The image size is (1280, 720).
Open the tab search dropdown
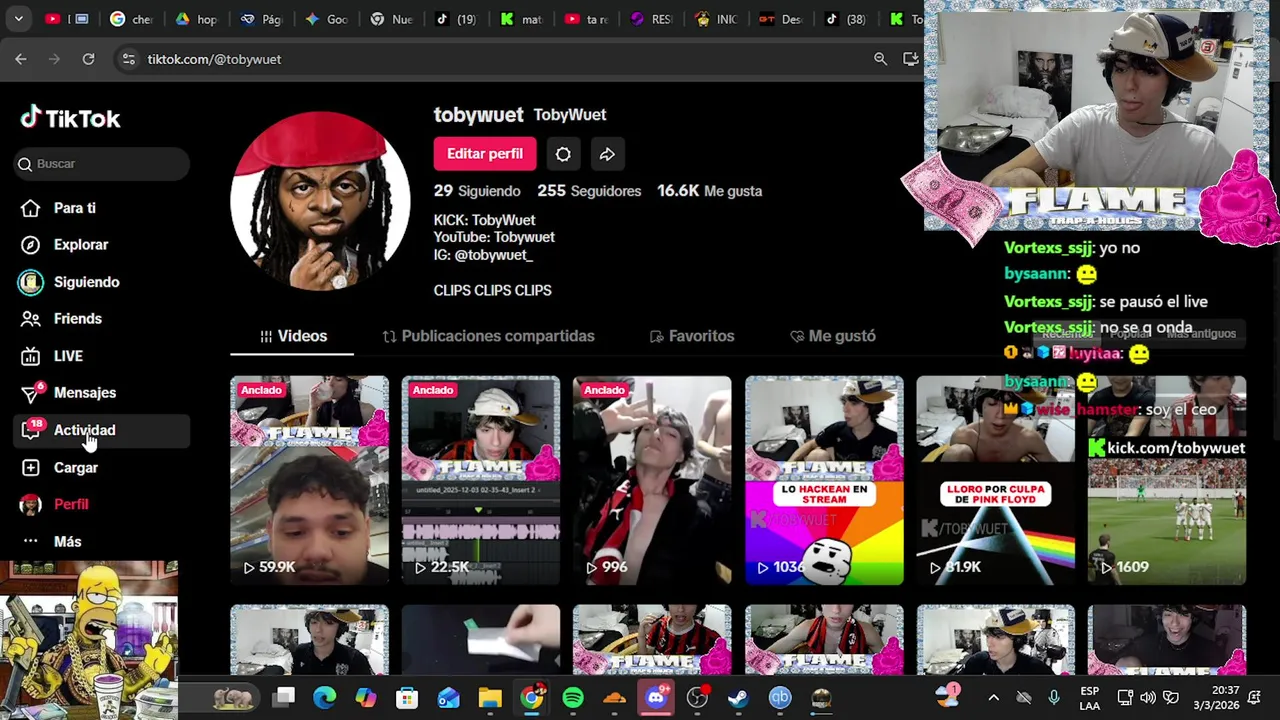[18, 19]
